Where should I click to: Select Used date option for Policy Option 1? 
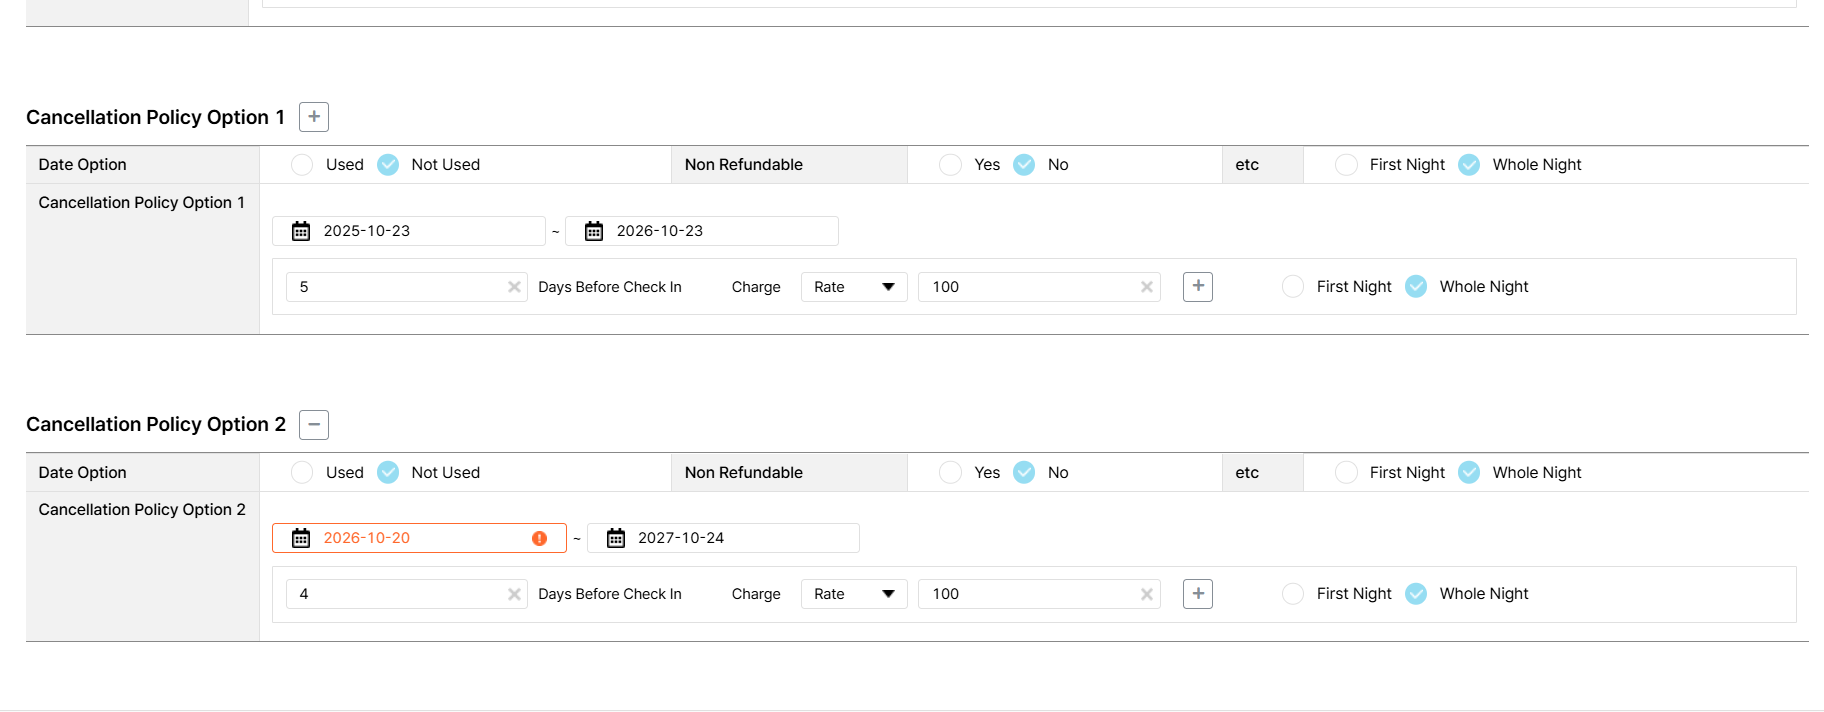point(302,165)
